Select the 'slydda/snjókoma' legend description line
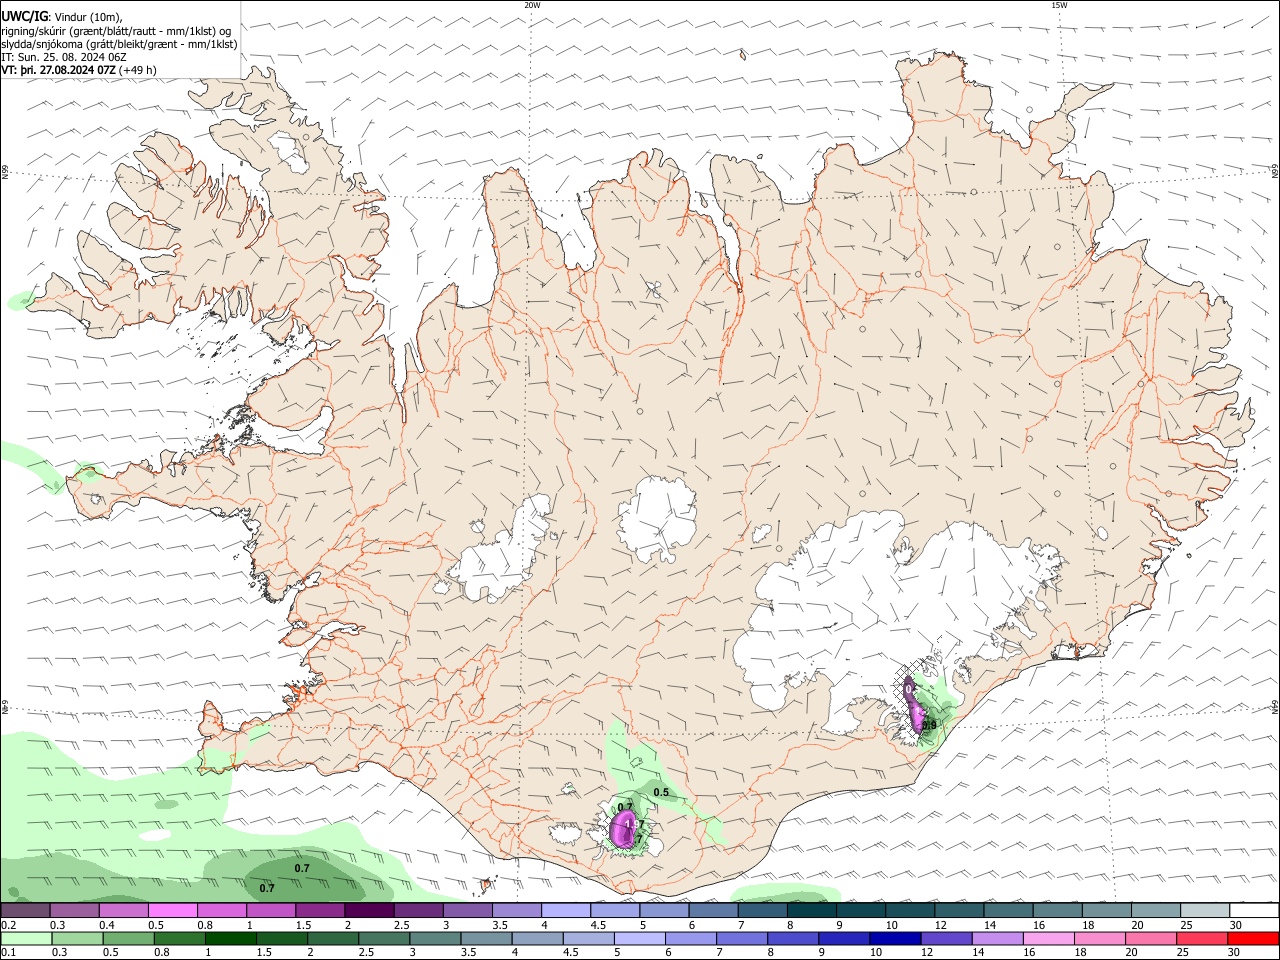This screenshot has width=1280, height=960. click(119, 44)
